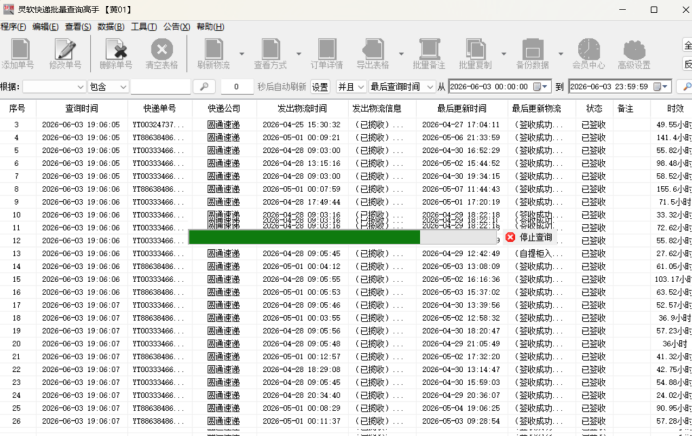Click the 备份数据 toolbar icon
This screenshot has height=437, width=692.
point(533,49)
